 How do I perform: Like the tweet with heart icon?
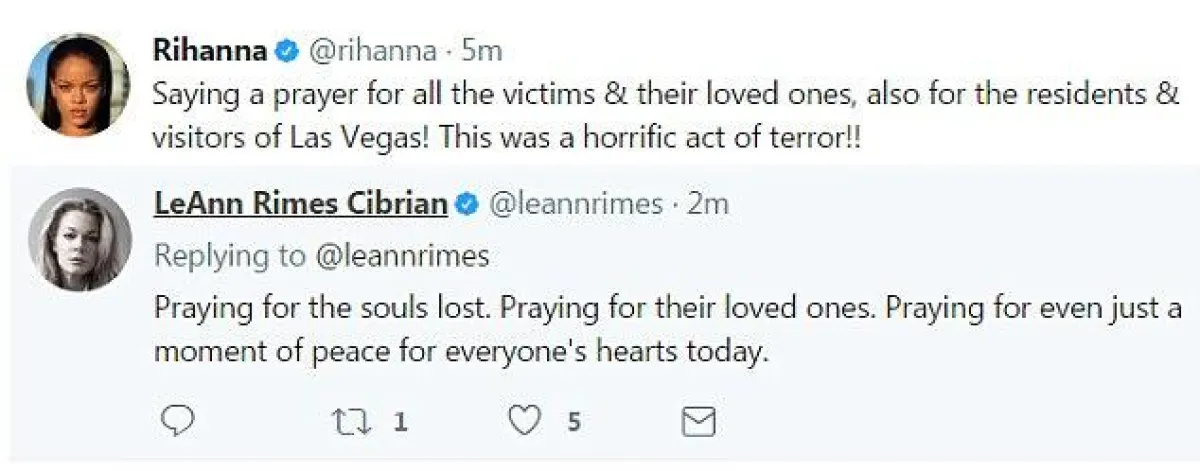pos(524,422)
